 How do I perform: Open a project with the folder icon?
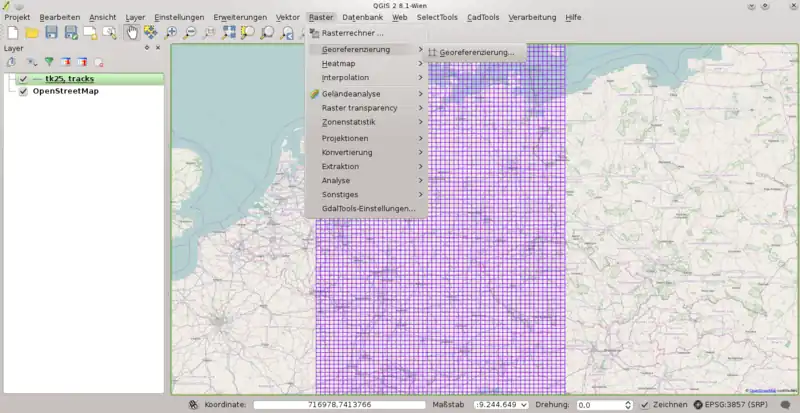pyautogui.click(x=31, y=33)
